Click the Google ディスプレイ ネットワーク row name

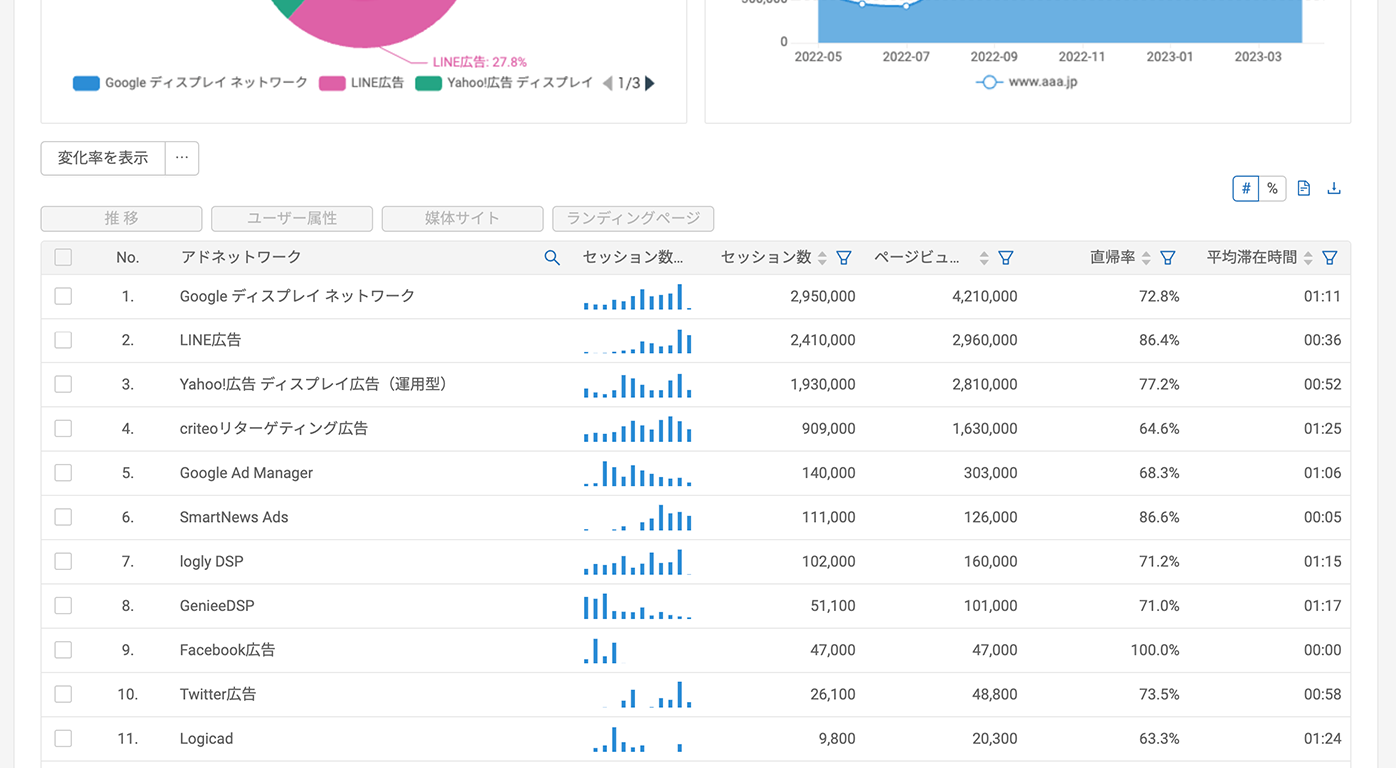297,296
